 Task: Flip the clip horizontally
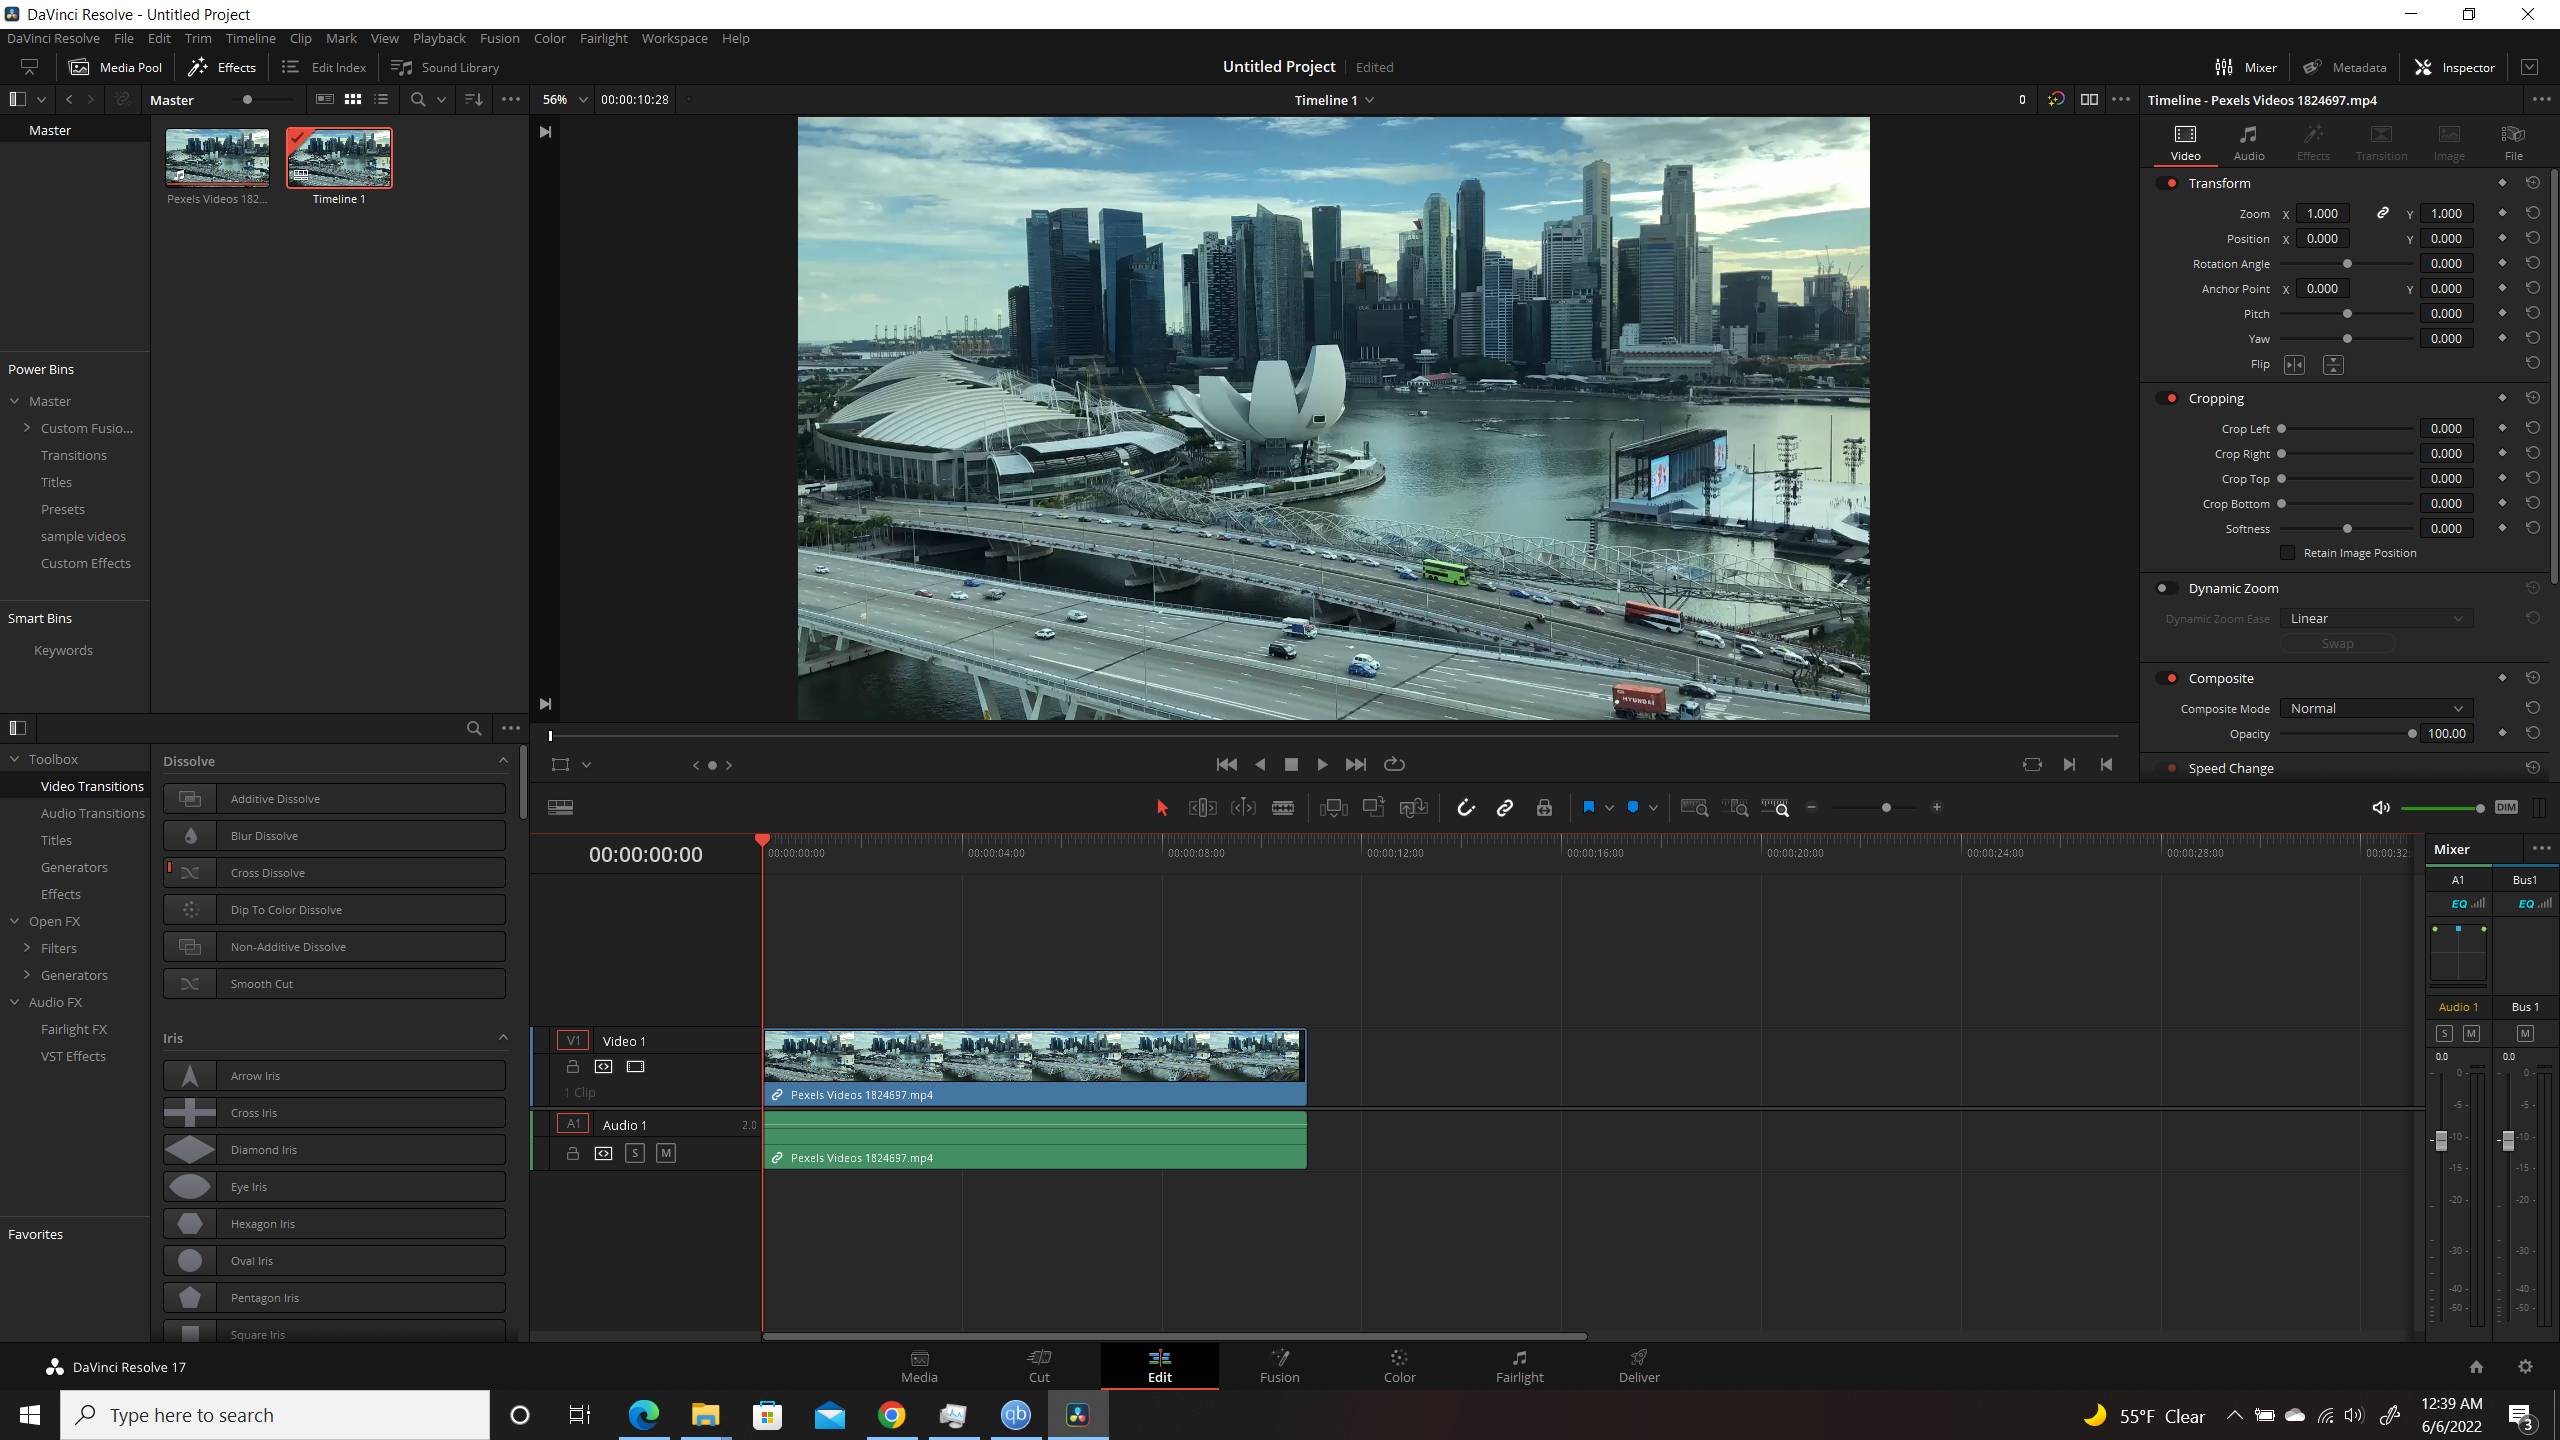click(2295, 365)
